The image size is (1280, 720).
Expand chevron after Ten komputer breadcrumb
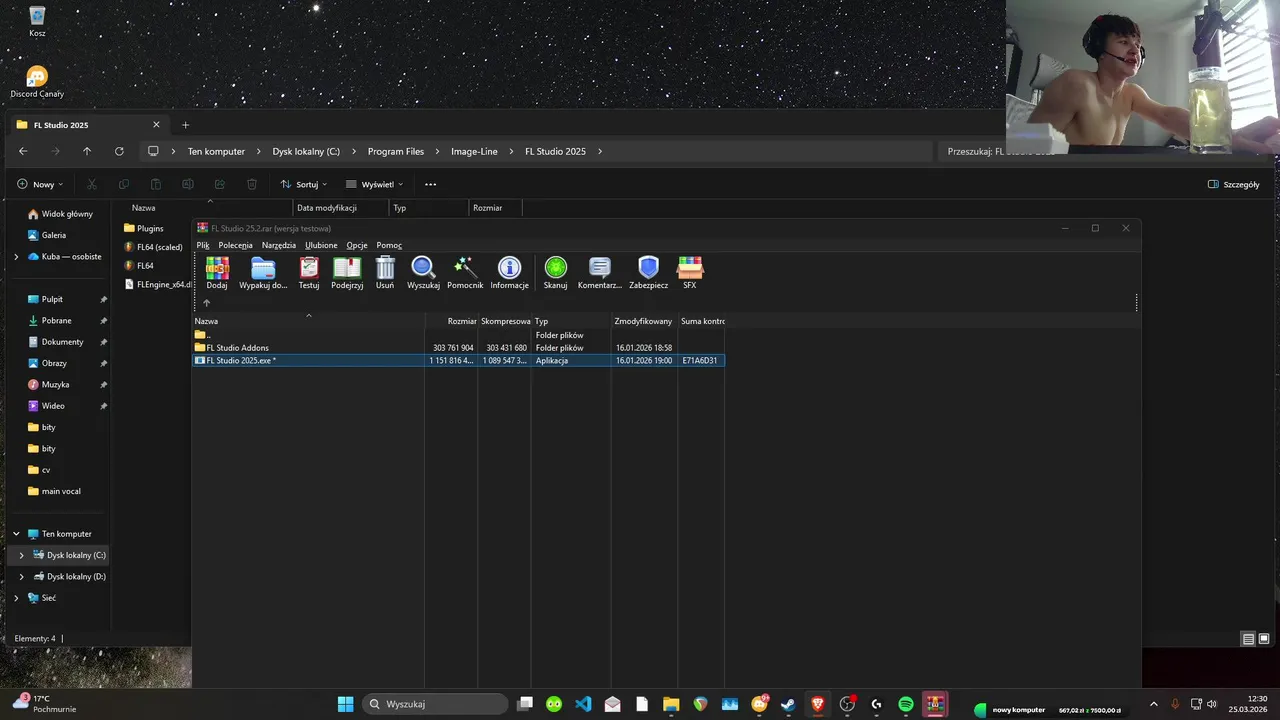point(258,151)
